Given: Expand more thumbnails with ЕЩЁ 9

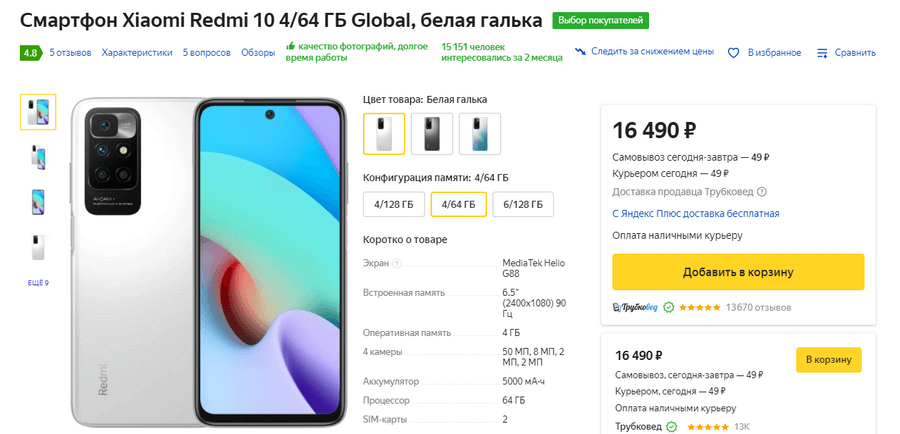Looking at the screenshot, I should tap(38, 283).
